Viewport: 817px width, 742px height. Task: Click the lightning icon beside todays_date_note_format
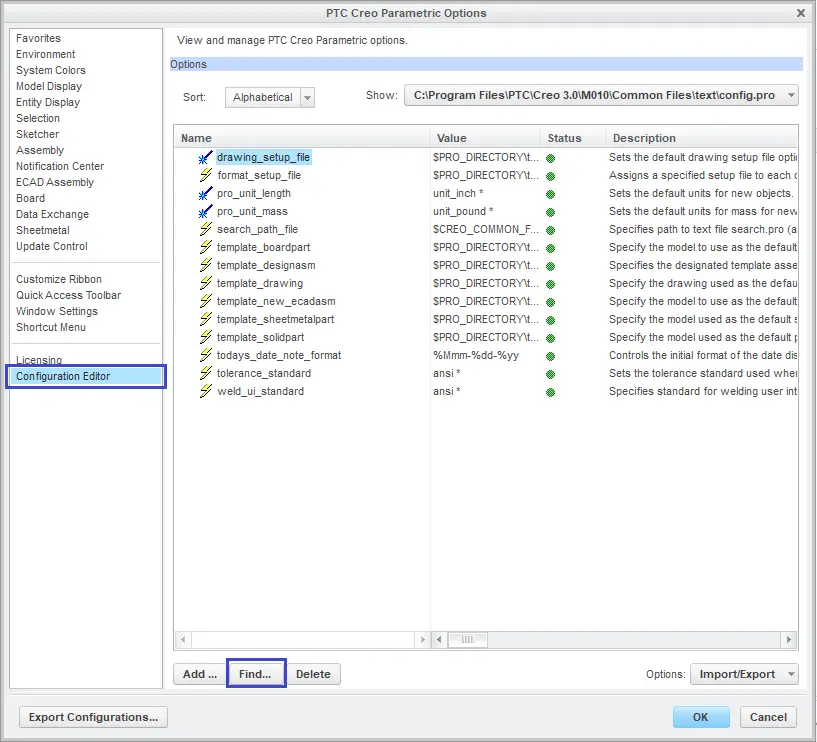pos(205,356)
